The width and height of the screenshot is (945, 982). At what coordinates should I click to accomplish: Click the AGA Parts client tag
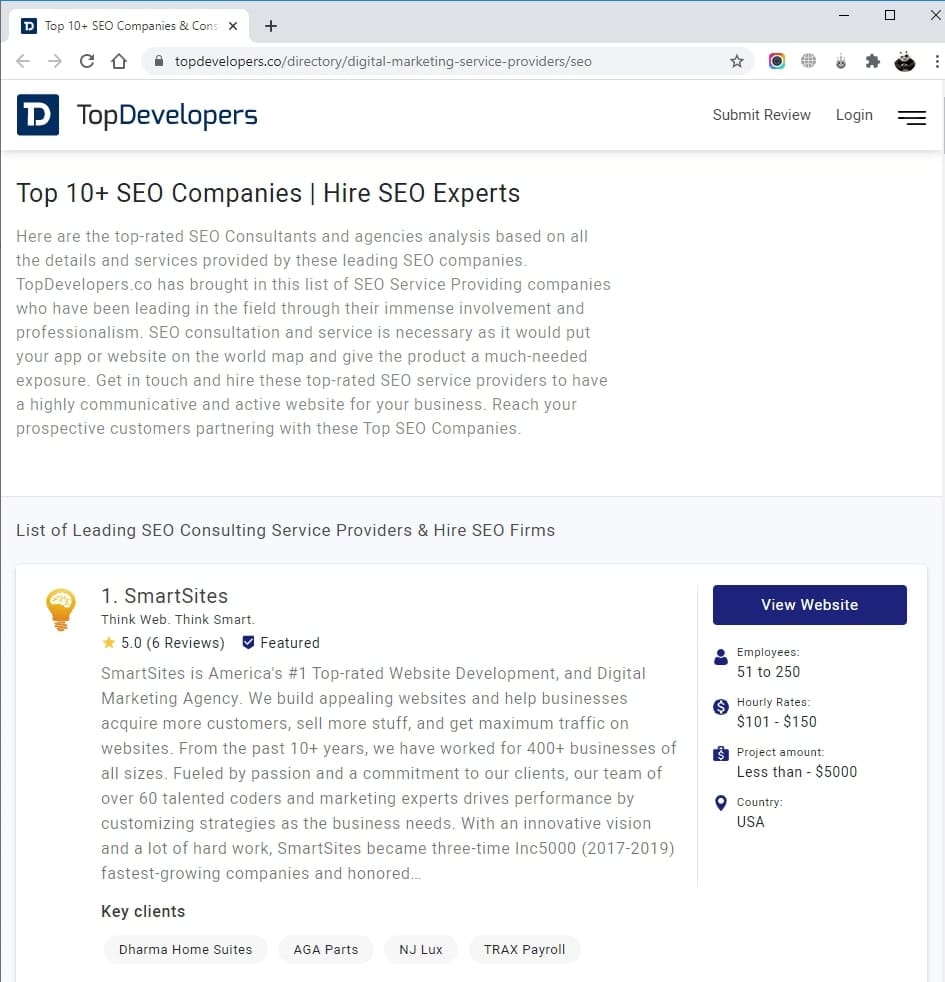point(326,949)
